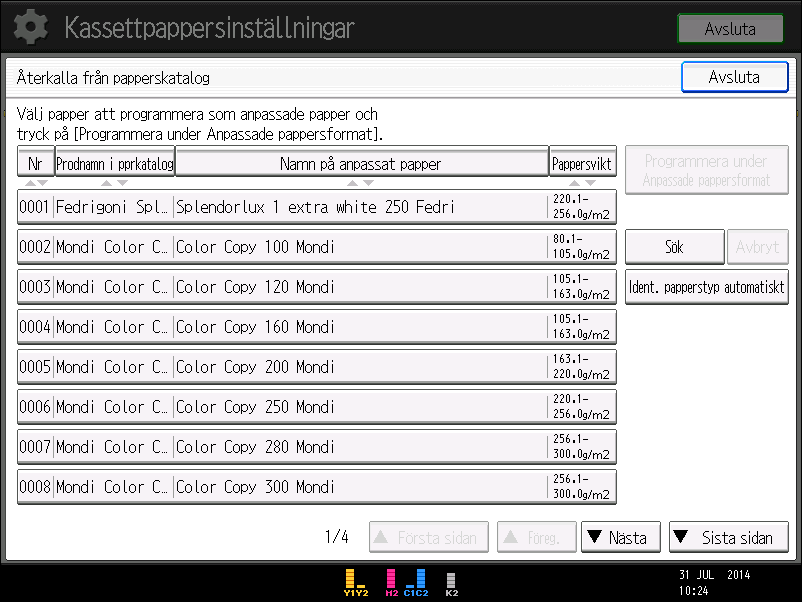802x602 pixels.
Task: Check magenta M2 toner level indicator
Action: [391, 583]
